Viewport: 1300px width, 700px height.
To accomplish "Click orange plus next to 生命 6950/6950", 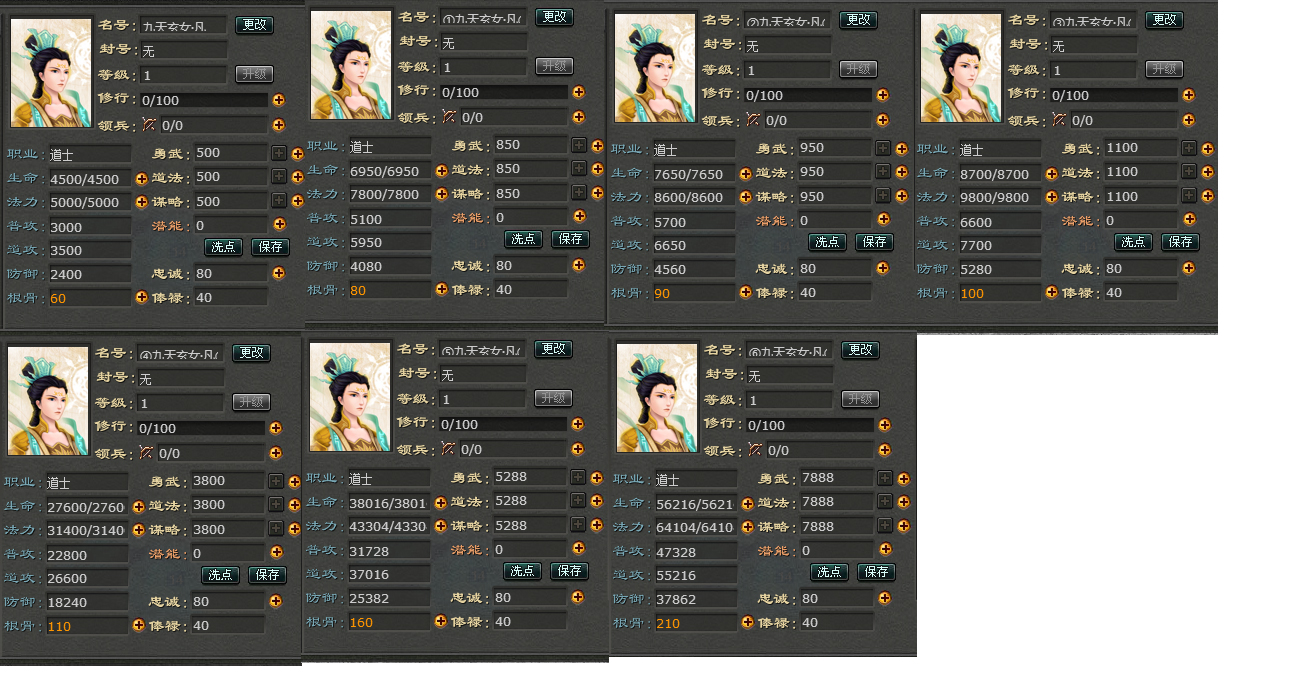I will tap(441, 170).
